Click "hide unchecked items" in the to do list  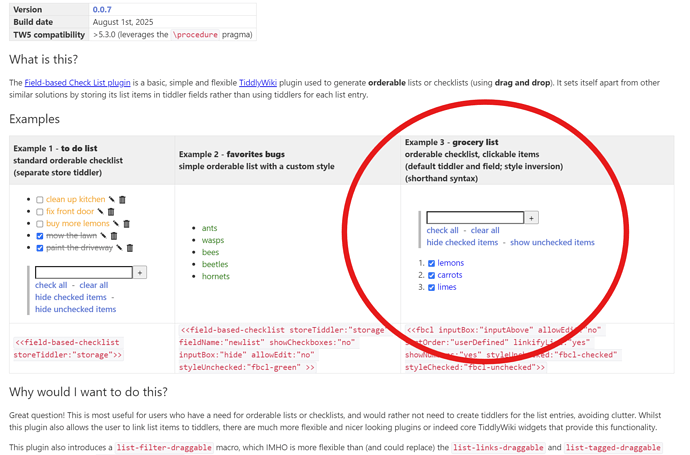coord(76,309)
